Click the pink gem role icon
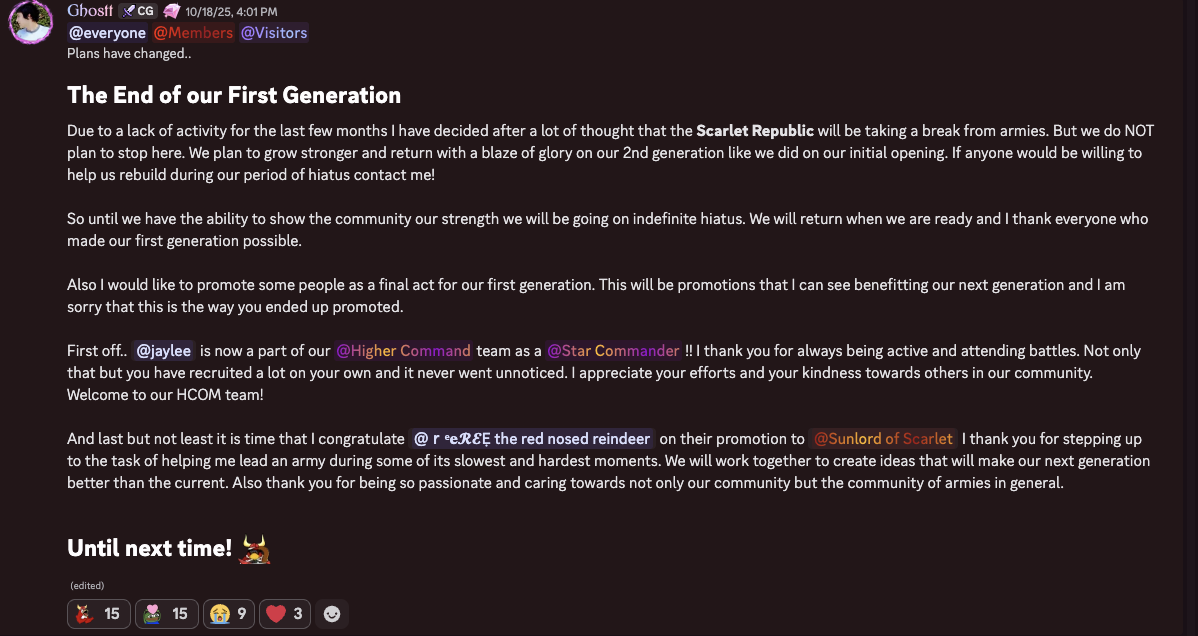The width and height of the screenshot is (1198, 636). [x=171, y=11]
